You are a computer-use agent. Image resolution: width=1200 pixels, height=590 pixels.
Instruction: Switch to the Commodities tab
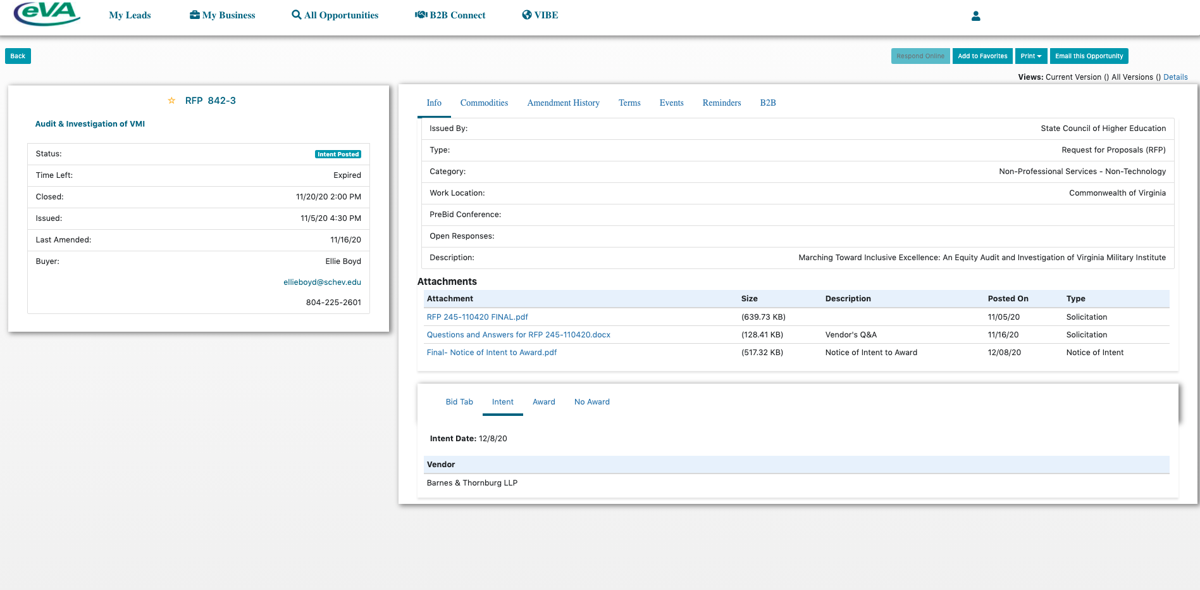(x=484, y=103)
